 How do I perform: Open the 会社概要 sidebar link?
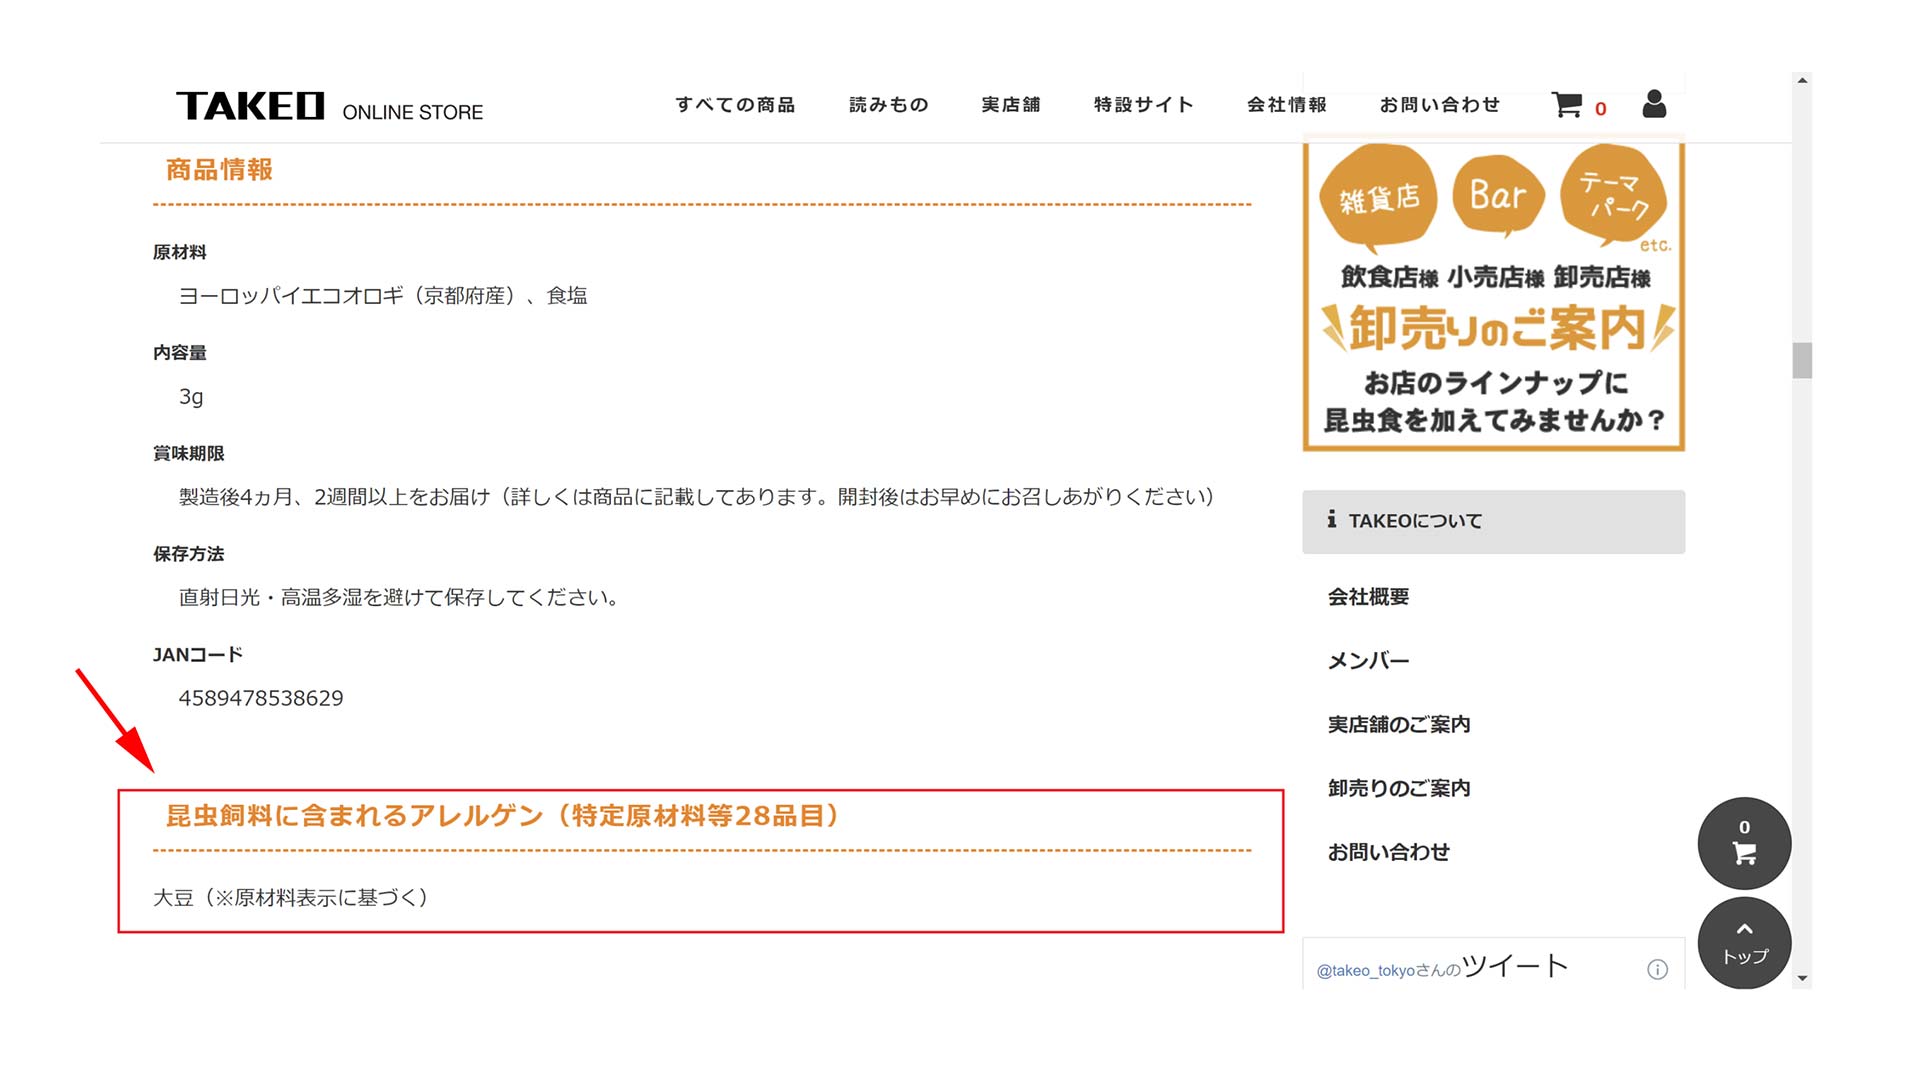pyautogui.click(x=1368, y=597)
